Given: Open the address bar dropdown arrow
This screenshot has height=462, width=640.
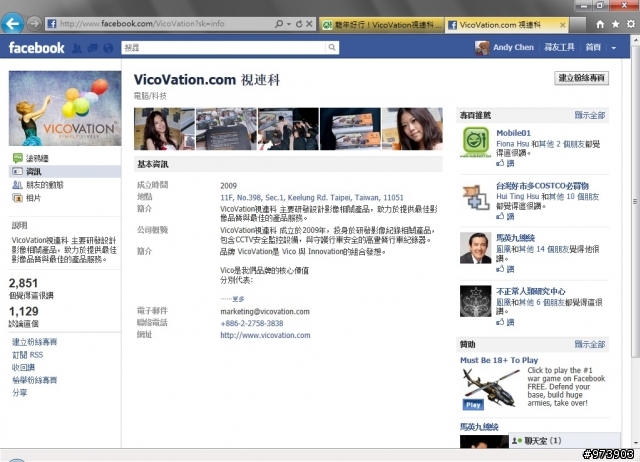Looking at the screenshot, I should 289,24.
